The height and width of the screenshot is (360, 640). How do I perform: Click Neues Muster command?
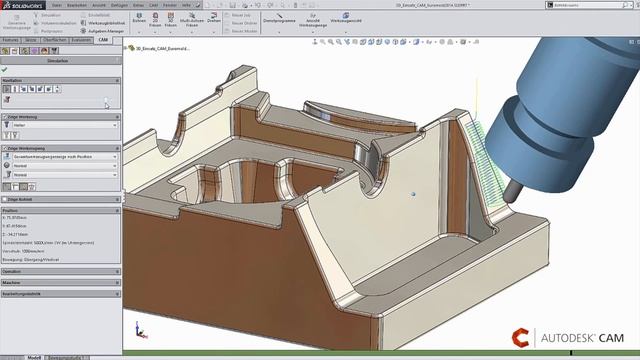(241, 31)
